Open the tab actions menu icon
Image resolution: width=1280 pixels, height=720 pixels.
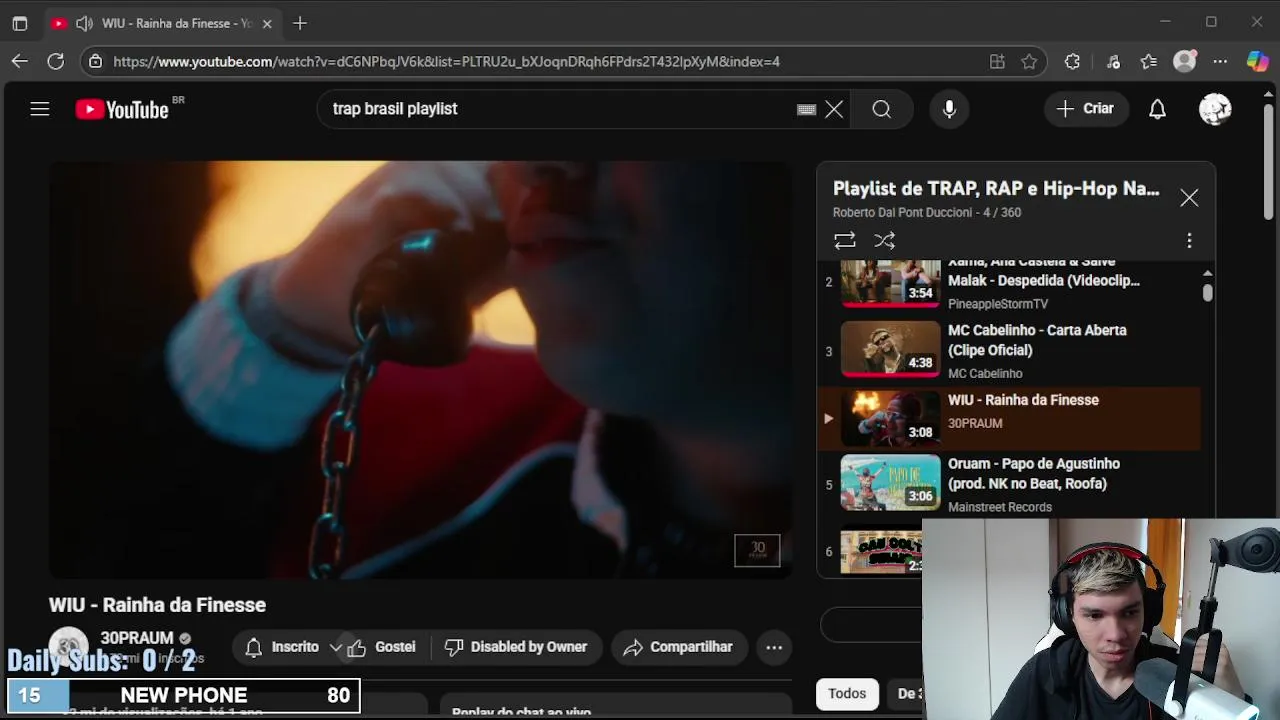(20, 23)
